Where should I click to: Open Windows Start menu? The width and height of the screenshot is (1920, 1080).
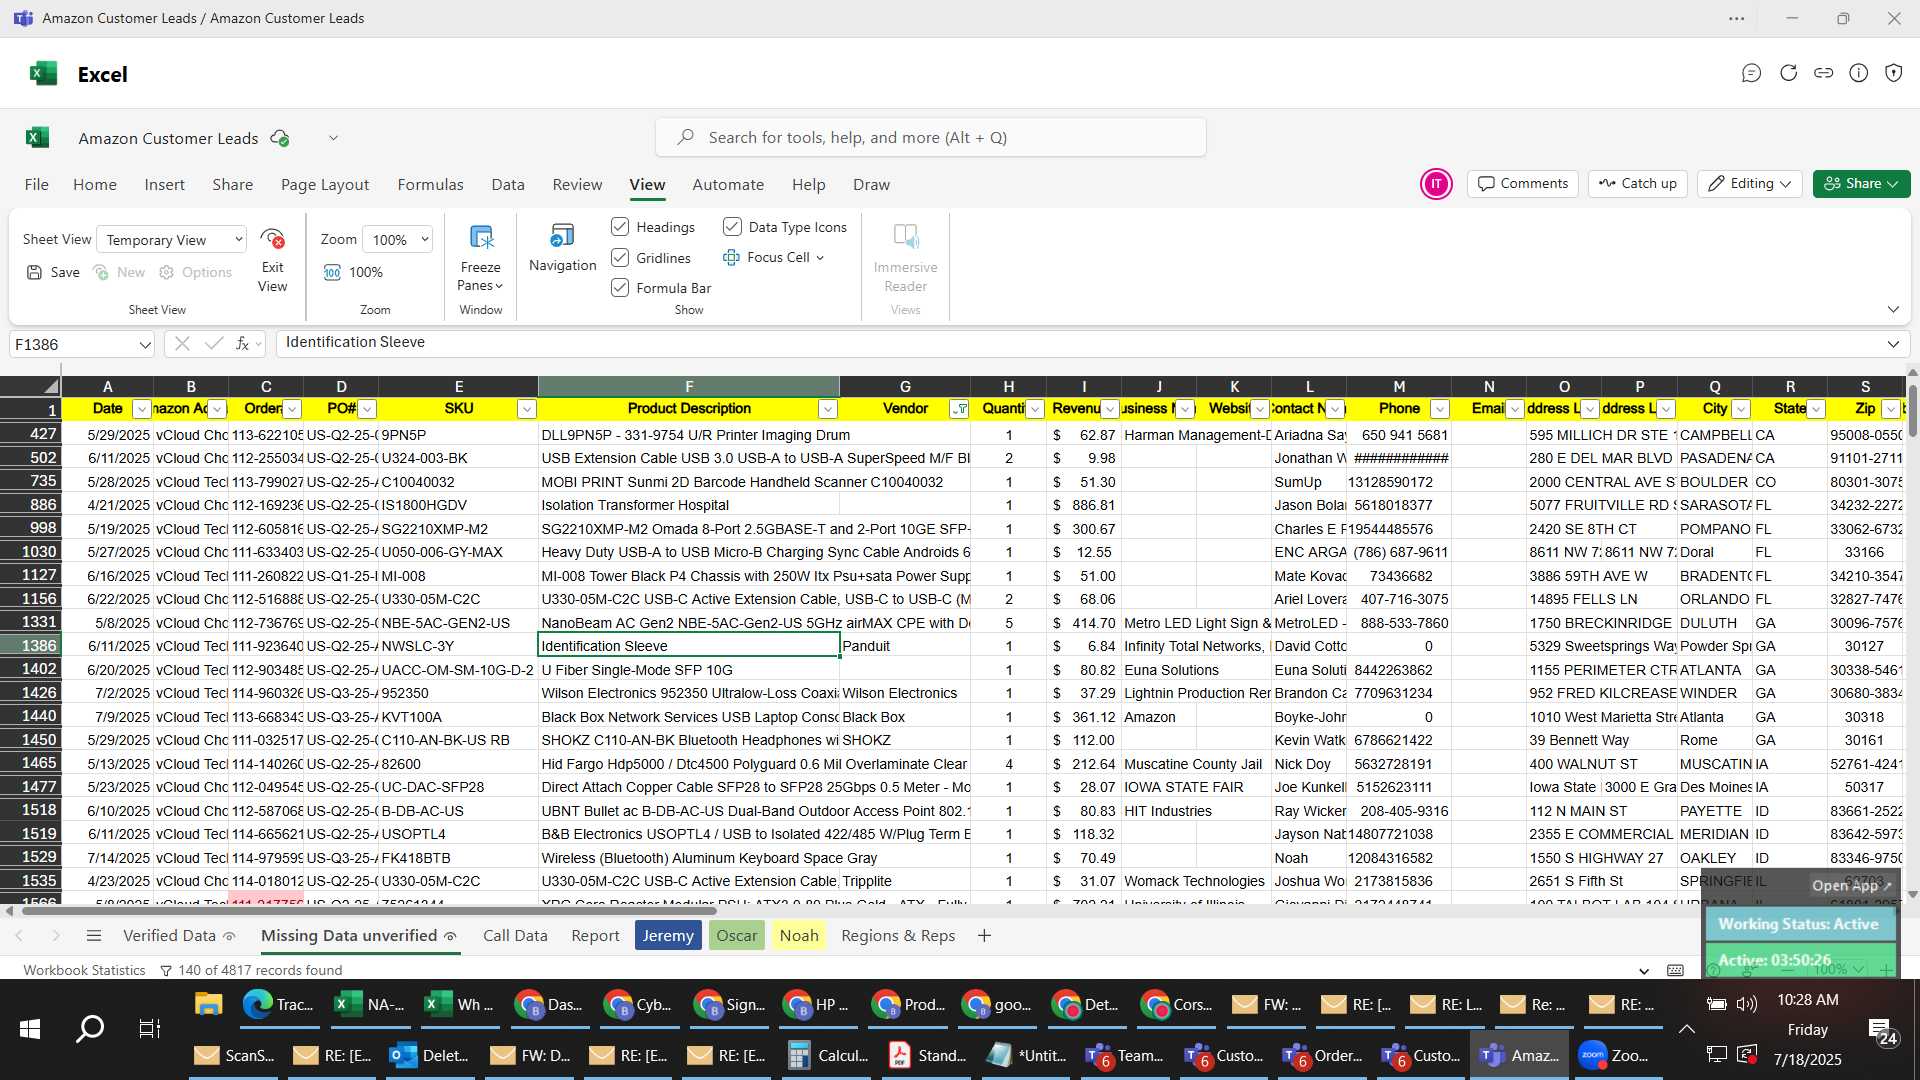point(30,1028)
